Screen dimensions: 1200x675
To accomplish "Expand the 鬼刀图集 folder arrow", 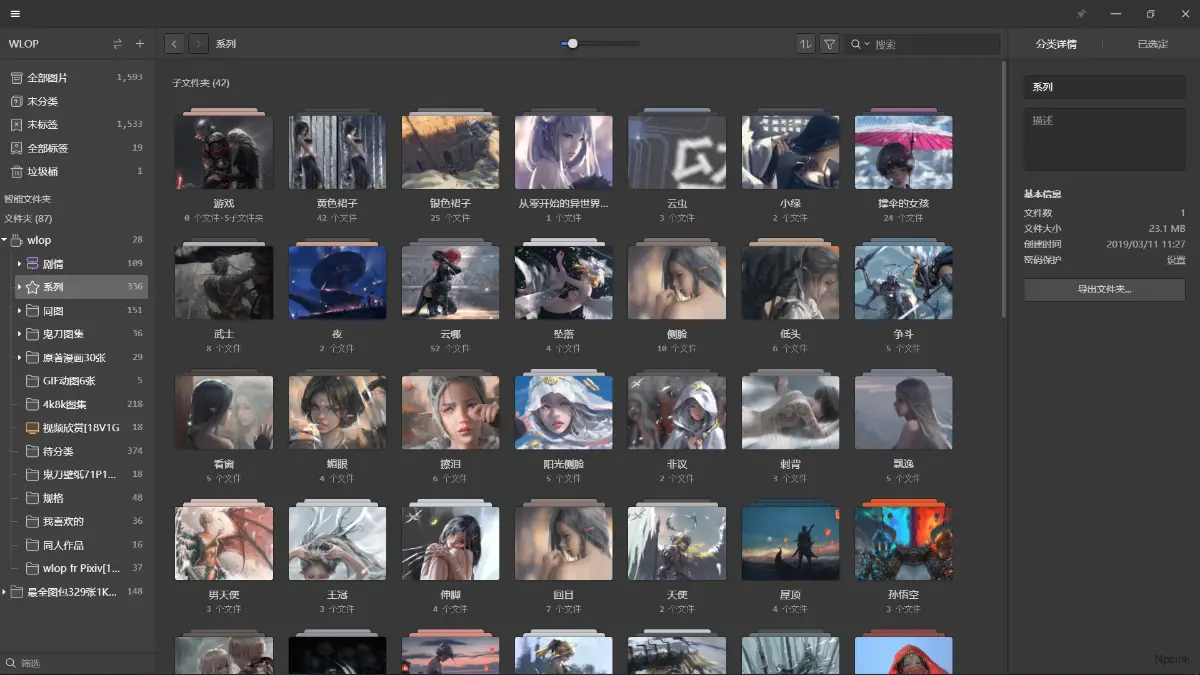I will coord(19,334).
